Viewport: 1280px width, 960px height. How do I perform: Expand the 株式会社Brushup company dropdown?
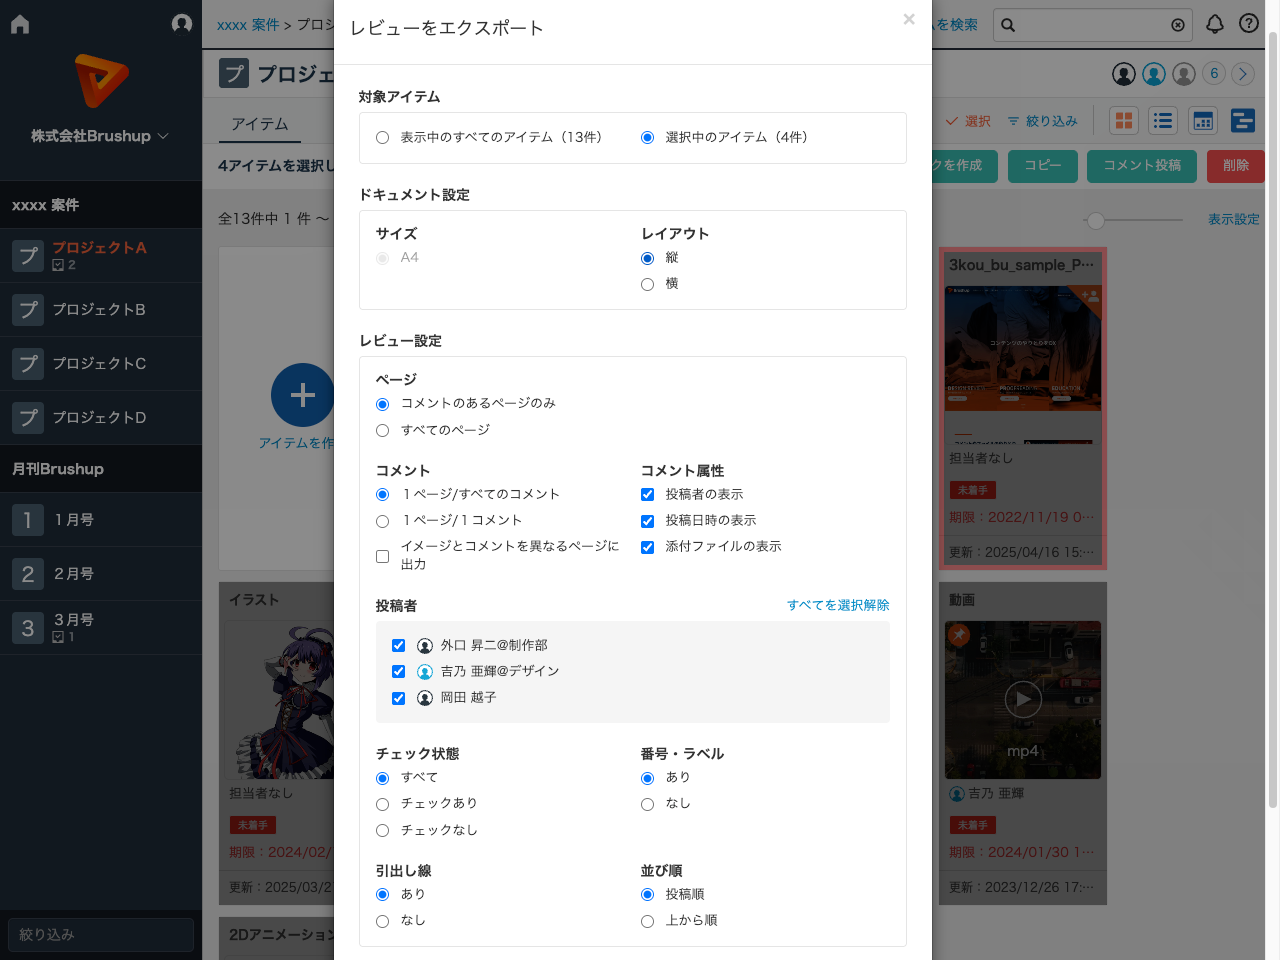pyautogui.click(x=100, y=136)
